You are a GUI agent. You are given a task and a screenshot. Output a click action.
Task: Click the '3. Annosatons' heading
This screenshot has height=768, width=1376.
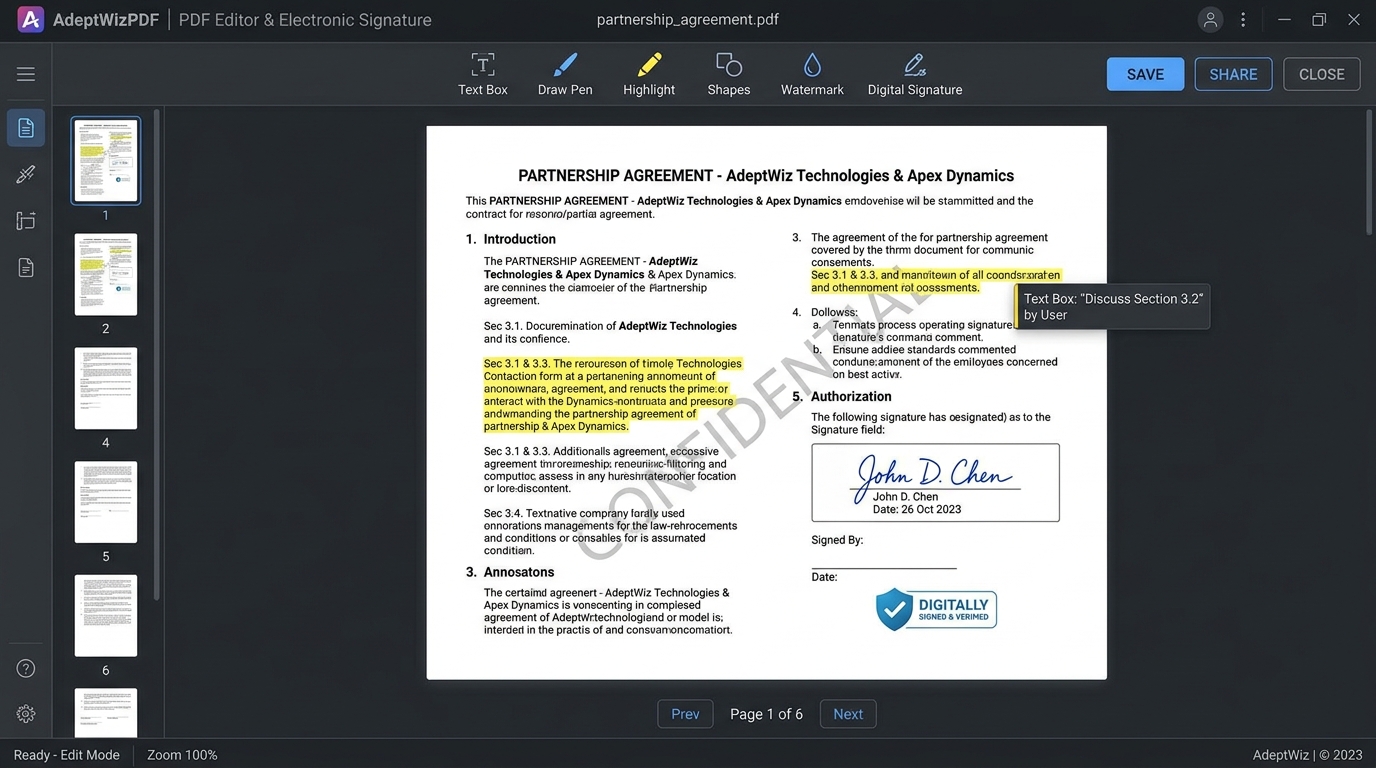510,572
